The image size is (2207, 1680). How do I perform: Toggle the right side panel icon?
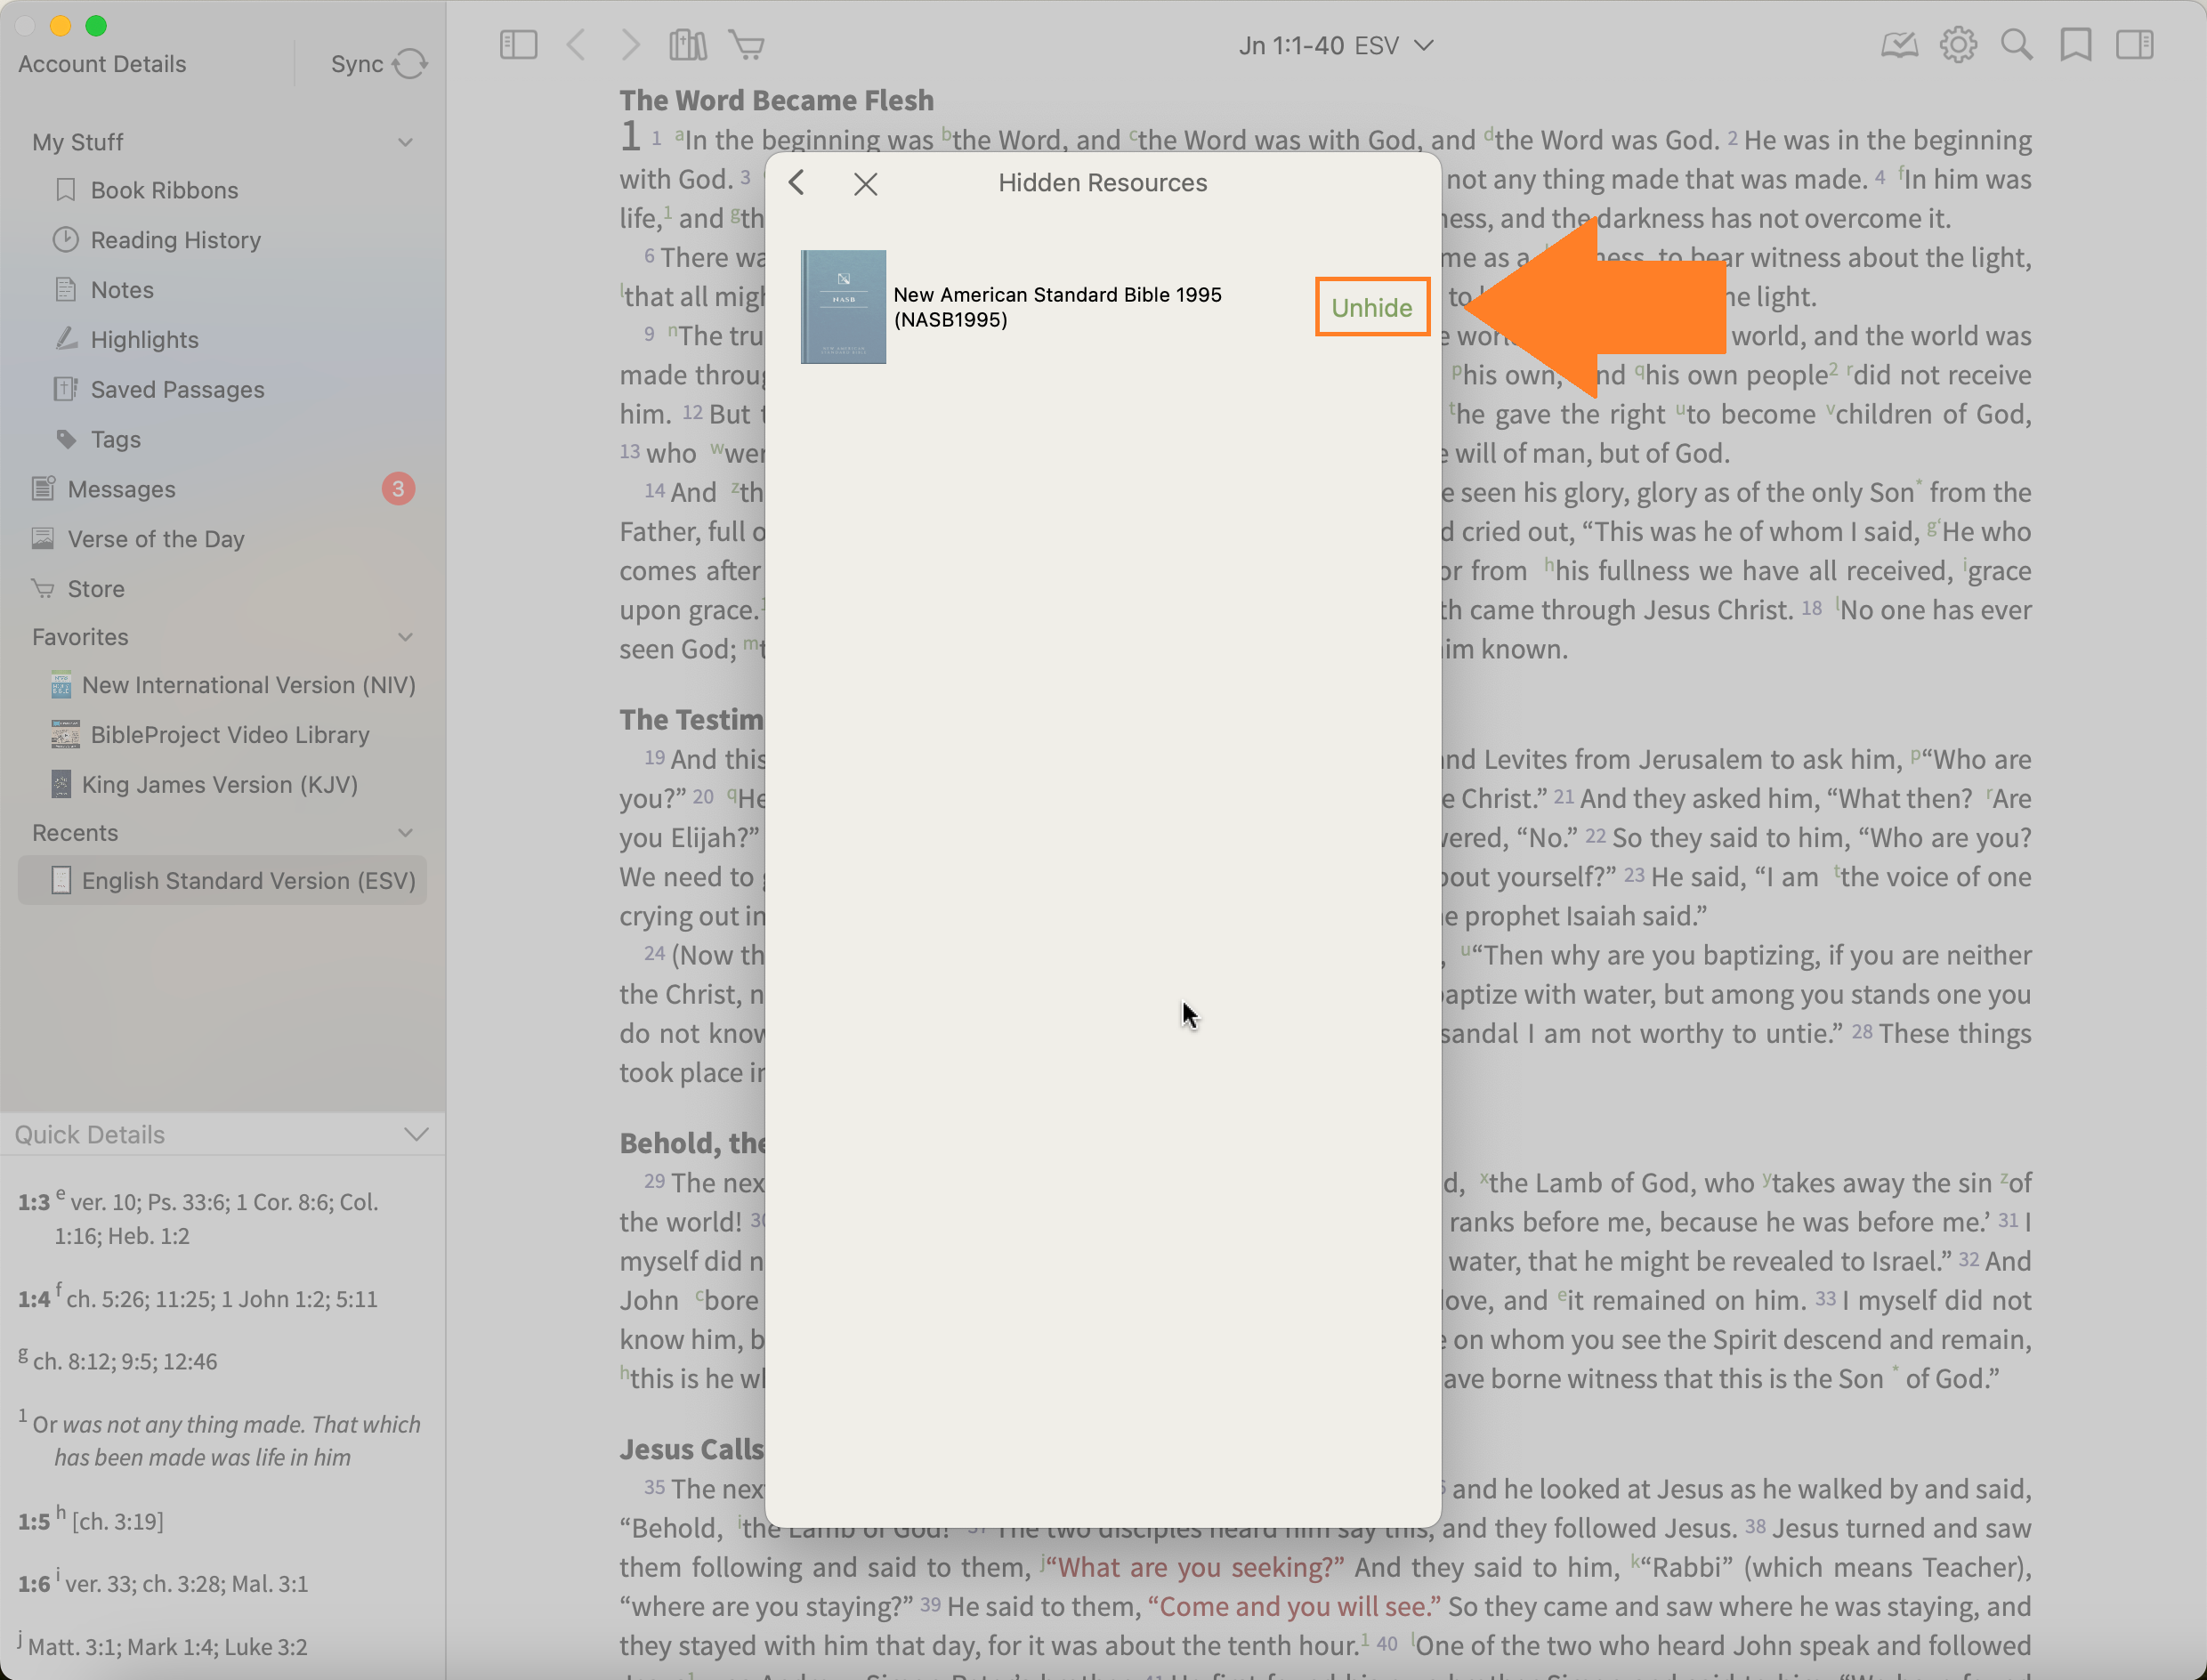2134,45
